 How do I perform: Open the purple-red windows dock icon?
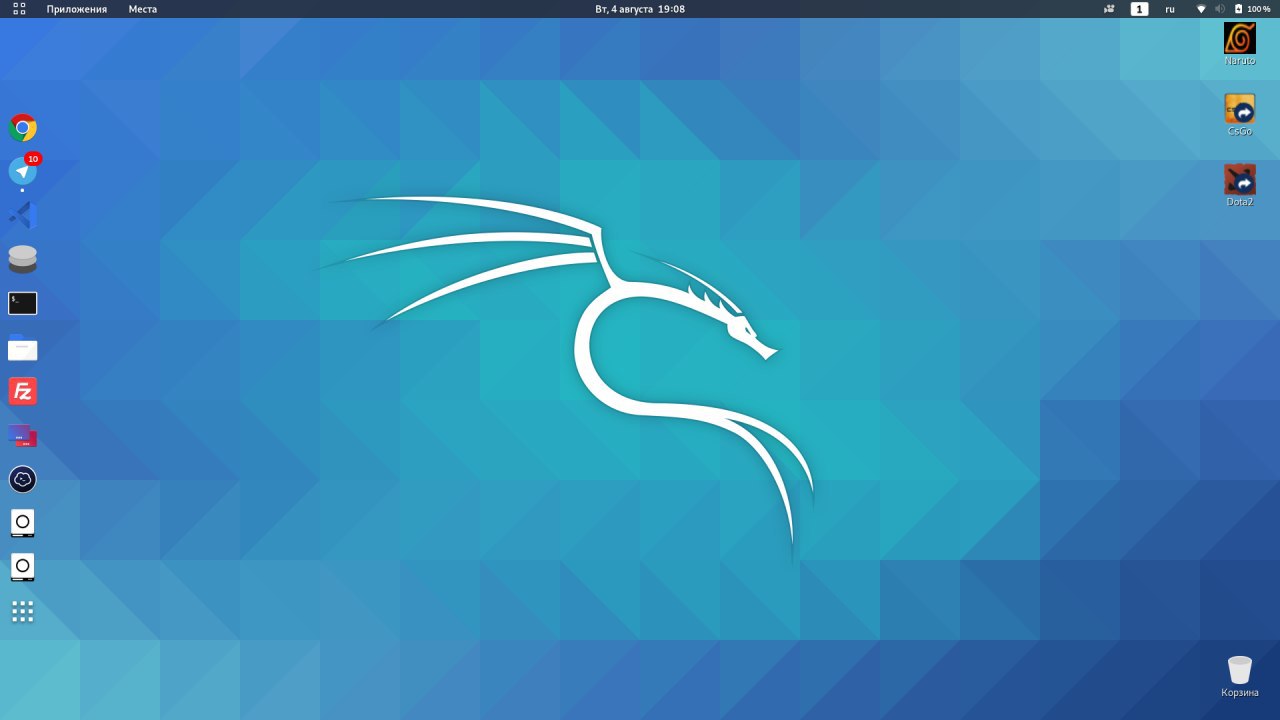(23, 435)
